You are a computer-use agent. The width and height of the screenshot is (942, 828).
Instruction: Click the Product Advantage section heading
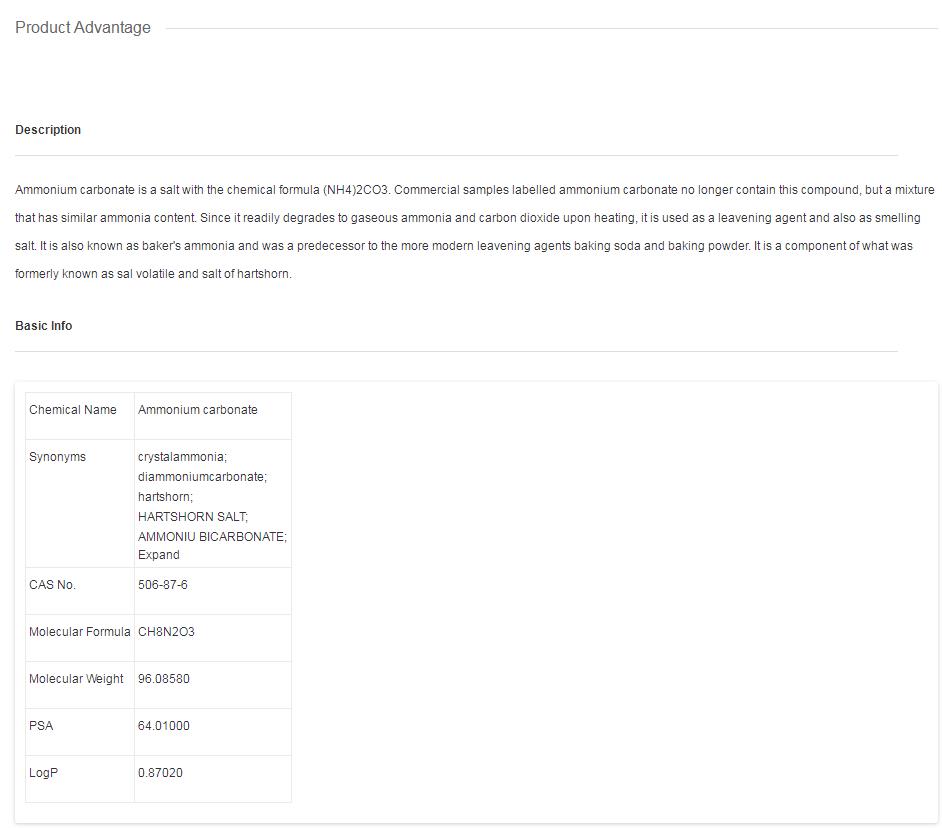83,28
